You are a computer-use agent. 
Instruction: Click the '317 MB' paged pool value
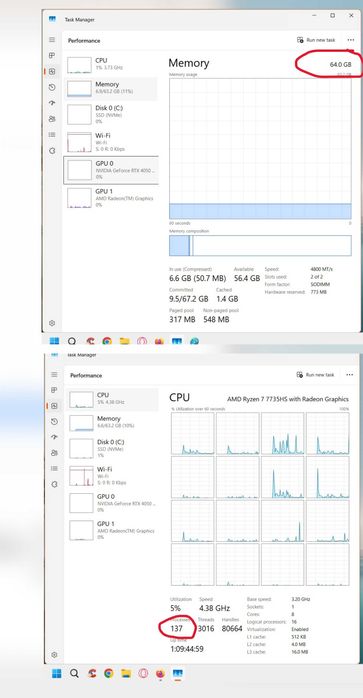(x=182, y=319)
